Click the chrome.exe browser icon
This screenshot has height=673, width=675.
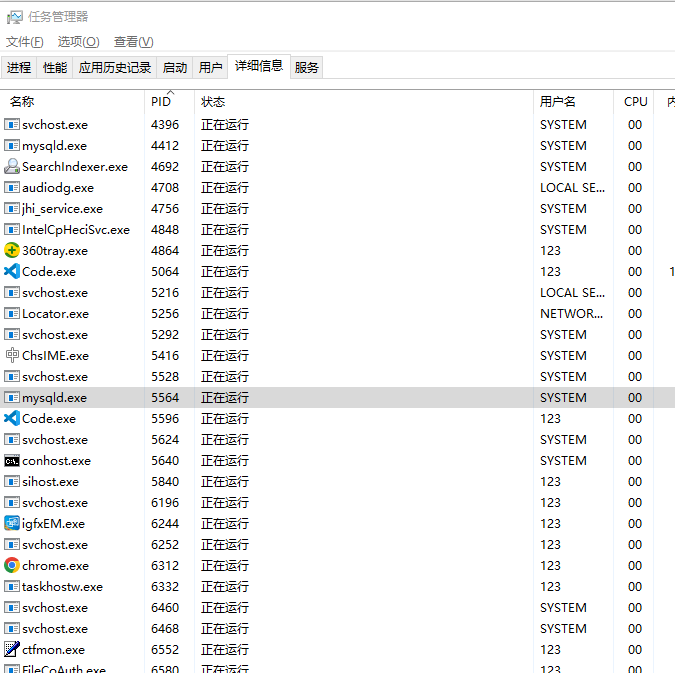pos(12,565)
